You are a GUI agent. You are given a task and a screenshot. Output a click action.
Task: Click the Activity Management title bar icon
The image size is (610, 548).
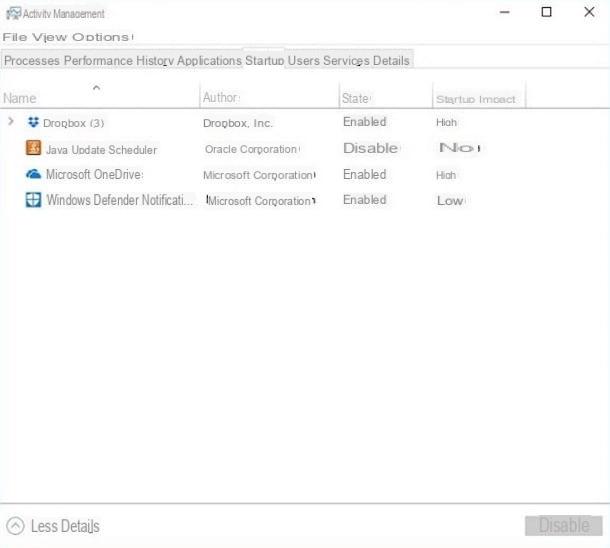(13, 14)
